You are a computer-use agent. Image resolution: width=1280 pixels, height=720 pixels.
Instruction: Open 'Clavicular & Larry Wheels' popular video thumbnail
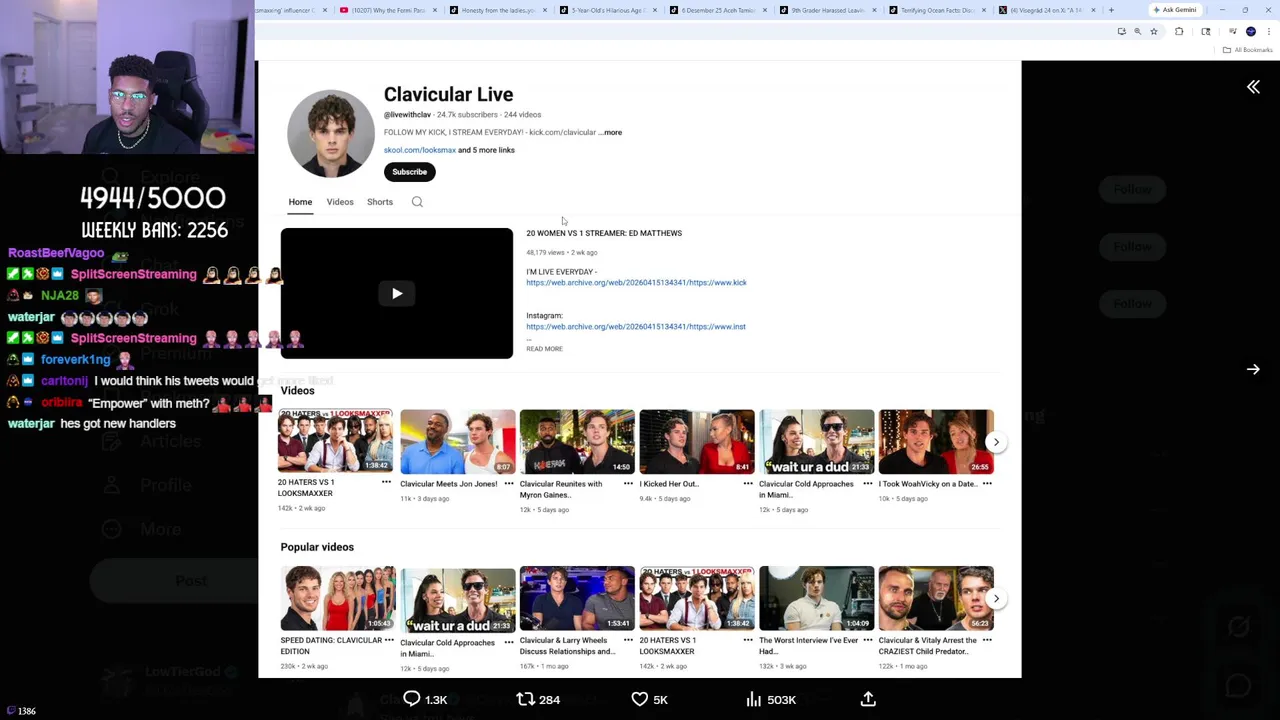(577, 598)
